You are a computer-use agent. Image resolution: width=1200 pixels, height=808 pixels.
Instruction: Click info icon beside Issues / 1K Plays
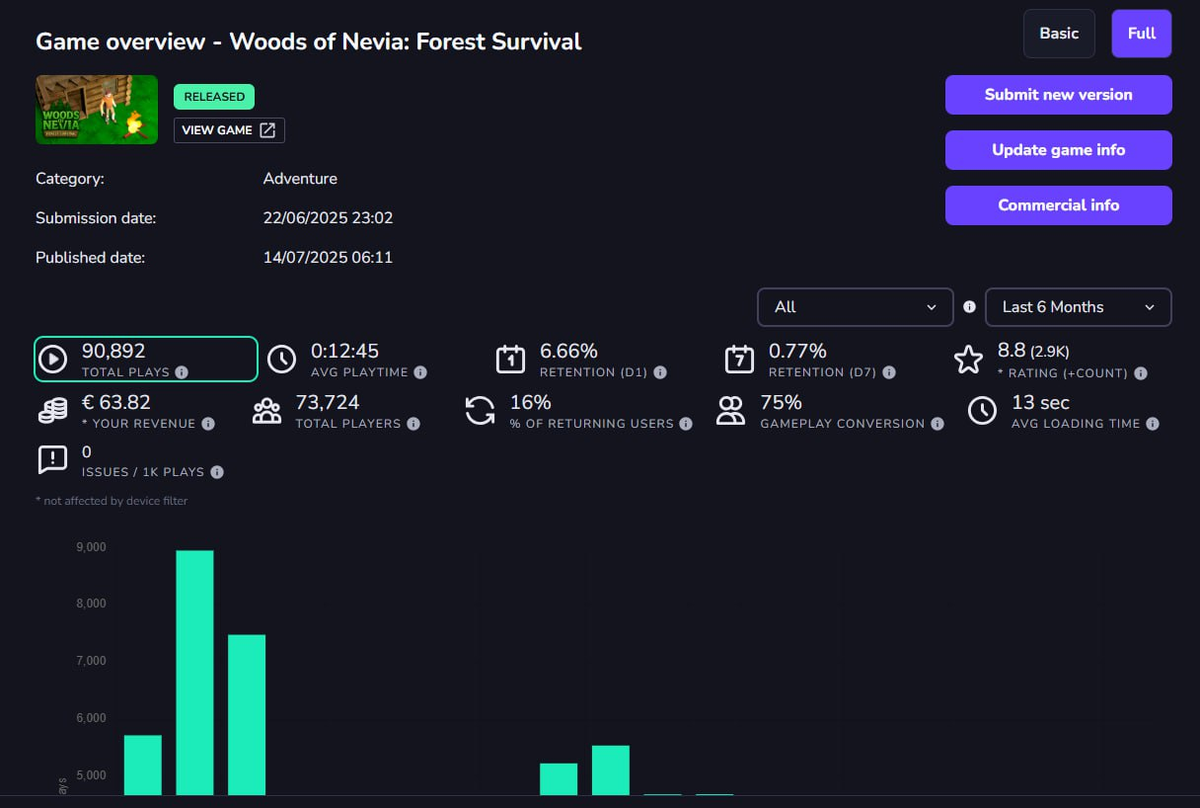tap(217, 472)
